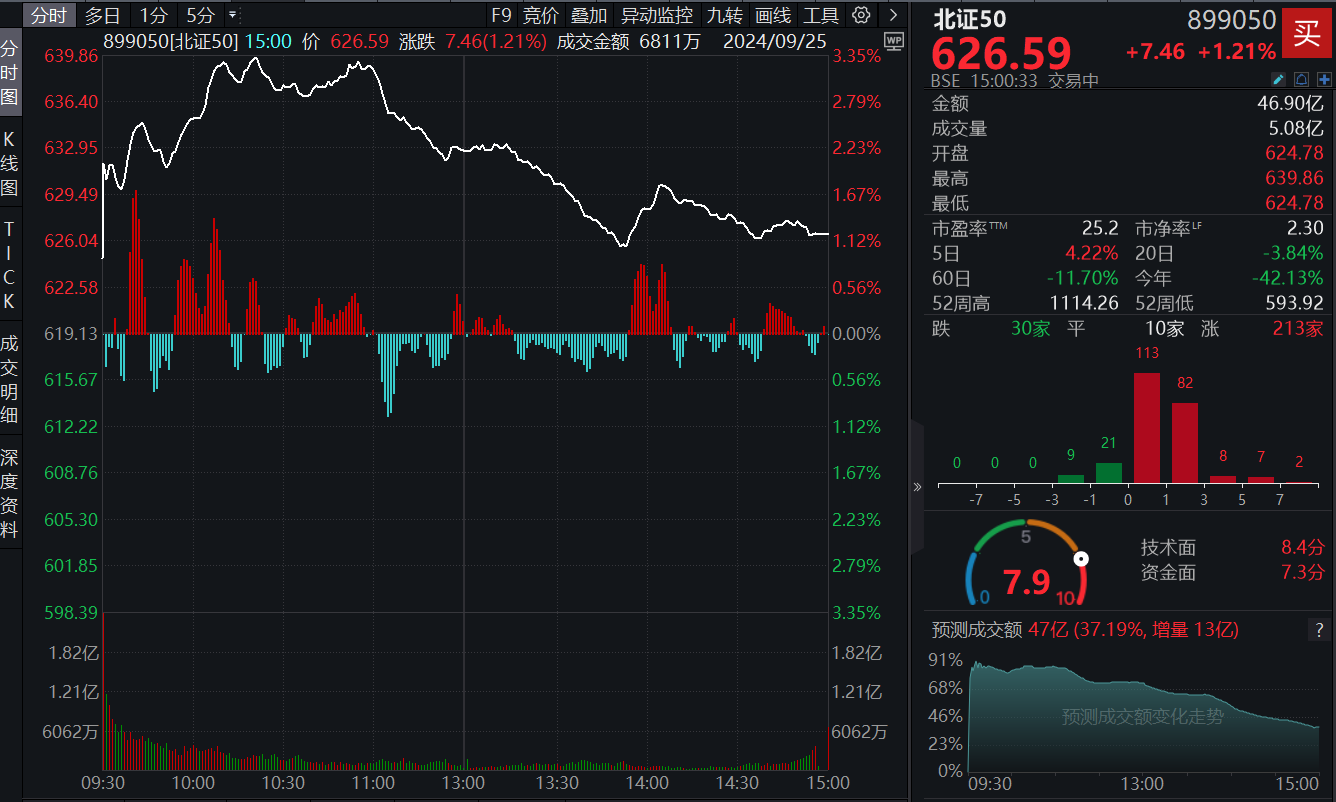Image resolution: width=1336 pixels, height=802 pixels.
Task: Open the period dropdown arrow after 5分
Action: (233, 15)
